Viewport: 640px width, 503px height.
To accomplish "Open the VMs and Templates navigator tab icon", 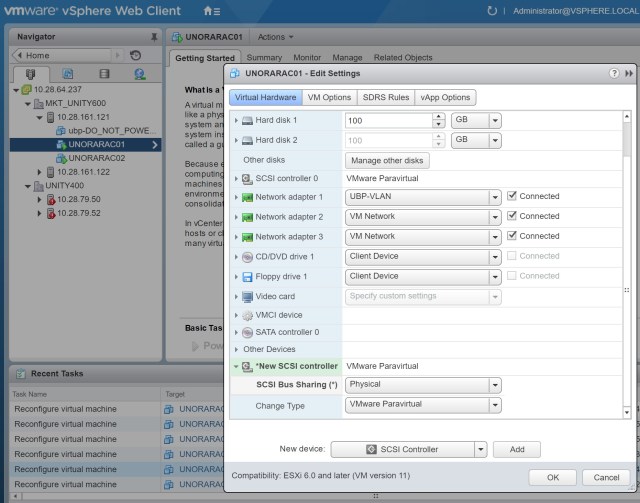I will [67, 74].
